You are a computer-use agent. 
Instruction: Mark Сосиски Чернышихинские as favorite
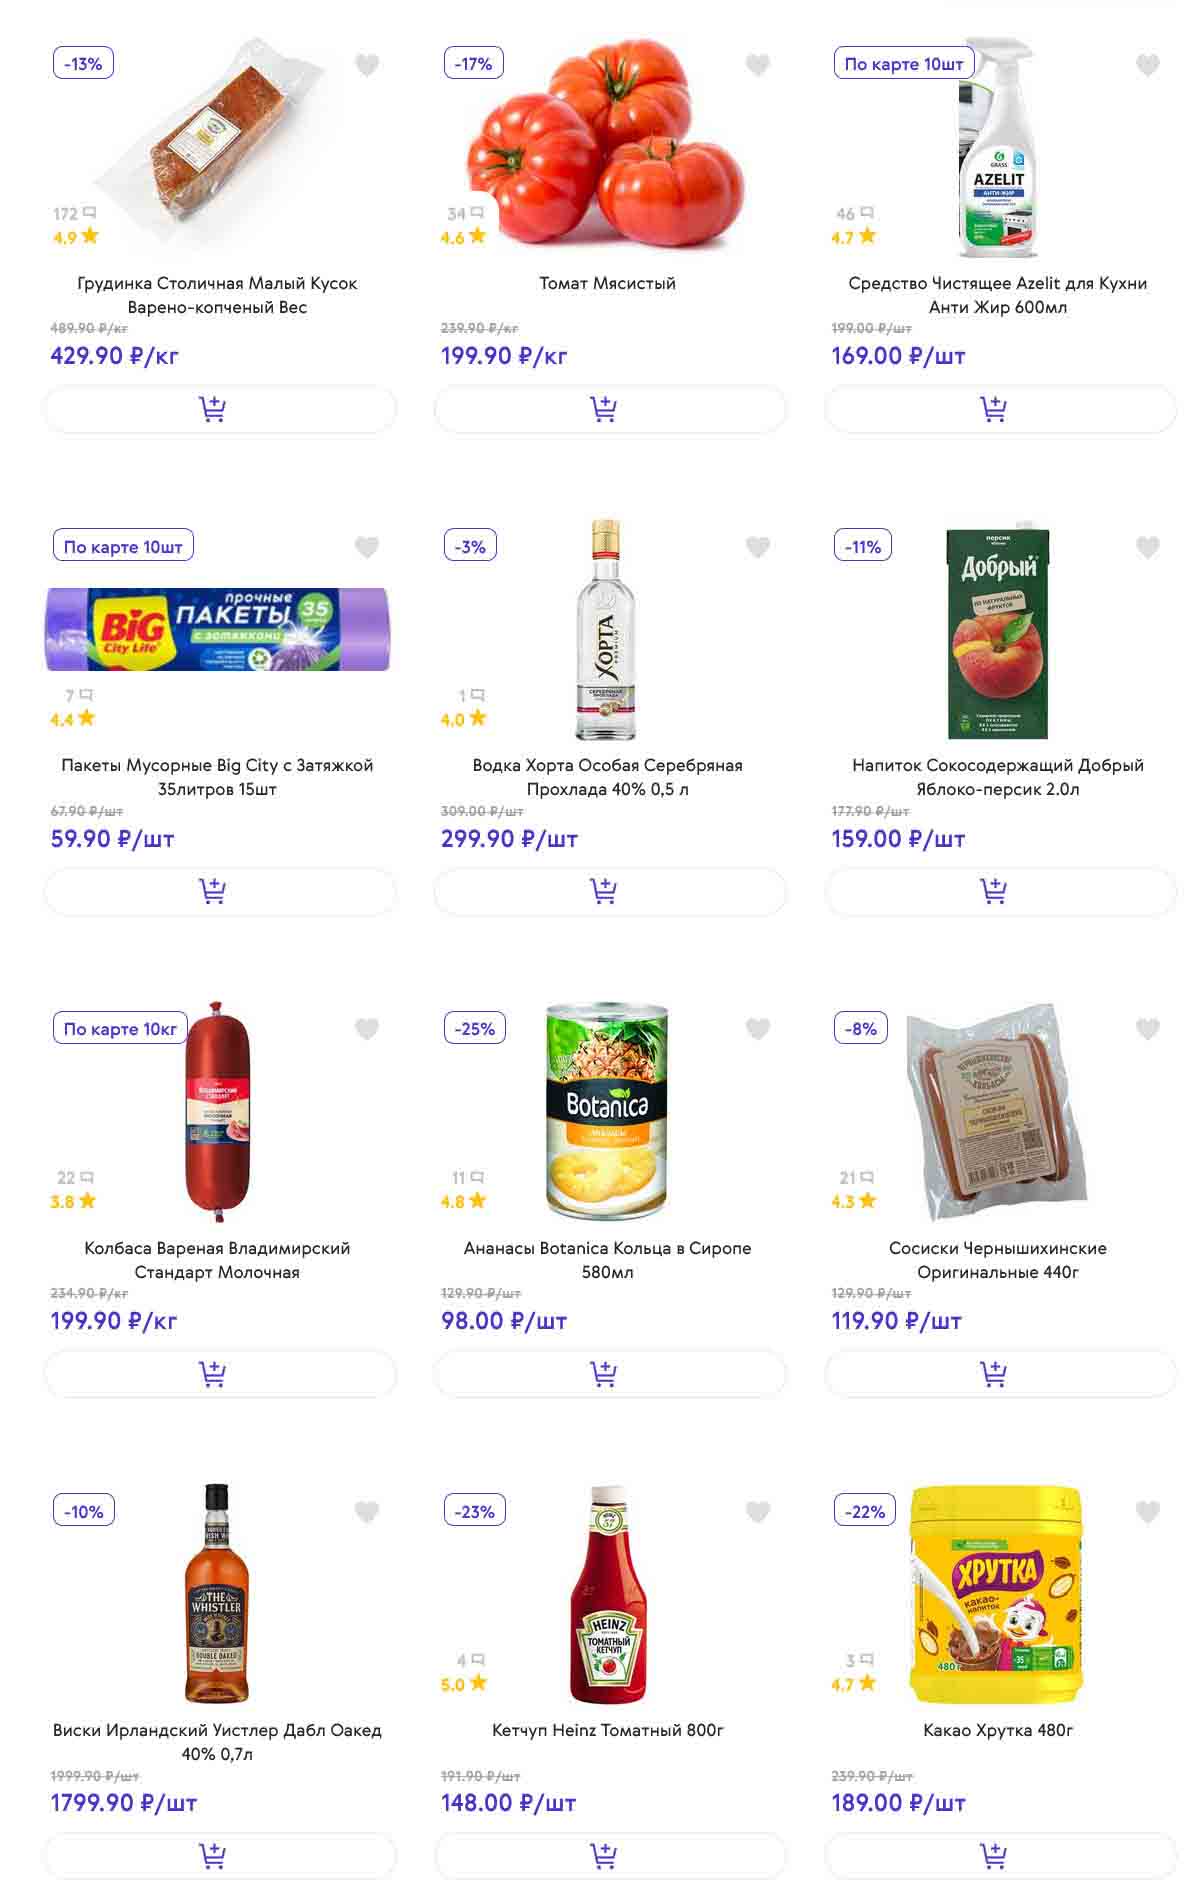pyautogui.click(x=1148, y=1029)
